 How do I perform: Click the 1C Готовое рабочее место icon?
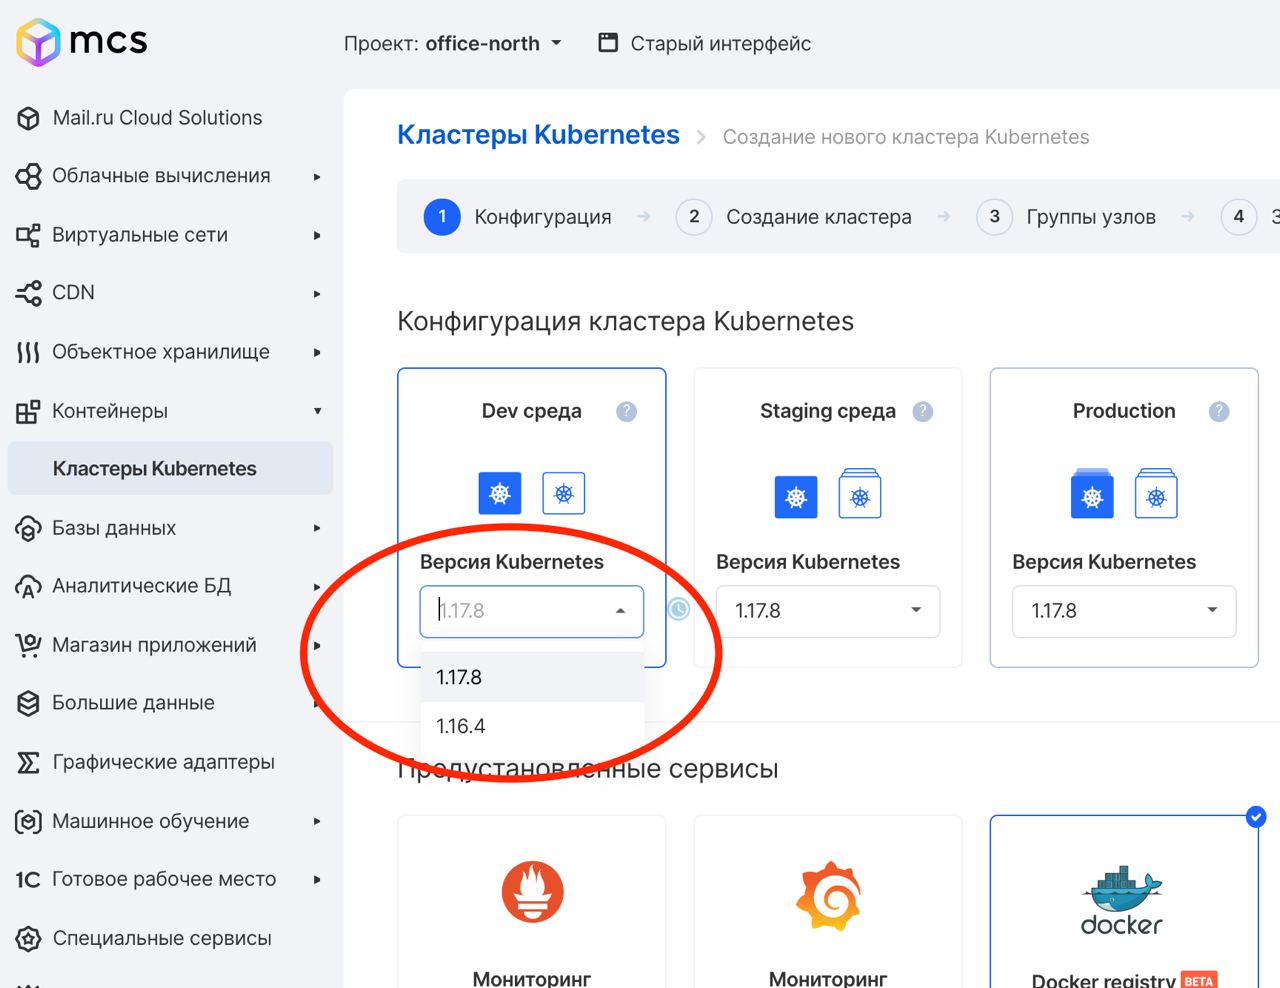(28, 880)
